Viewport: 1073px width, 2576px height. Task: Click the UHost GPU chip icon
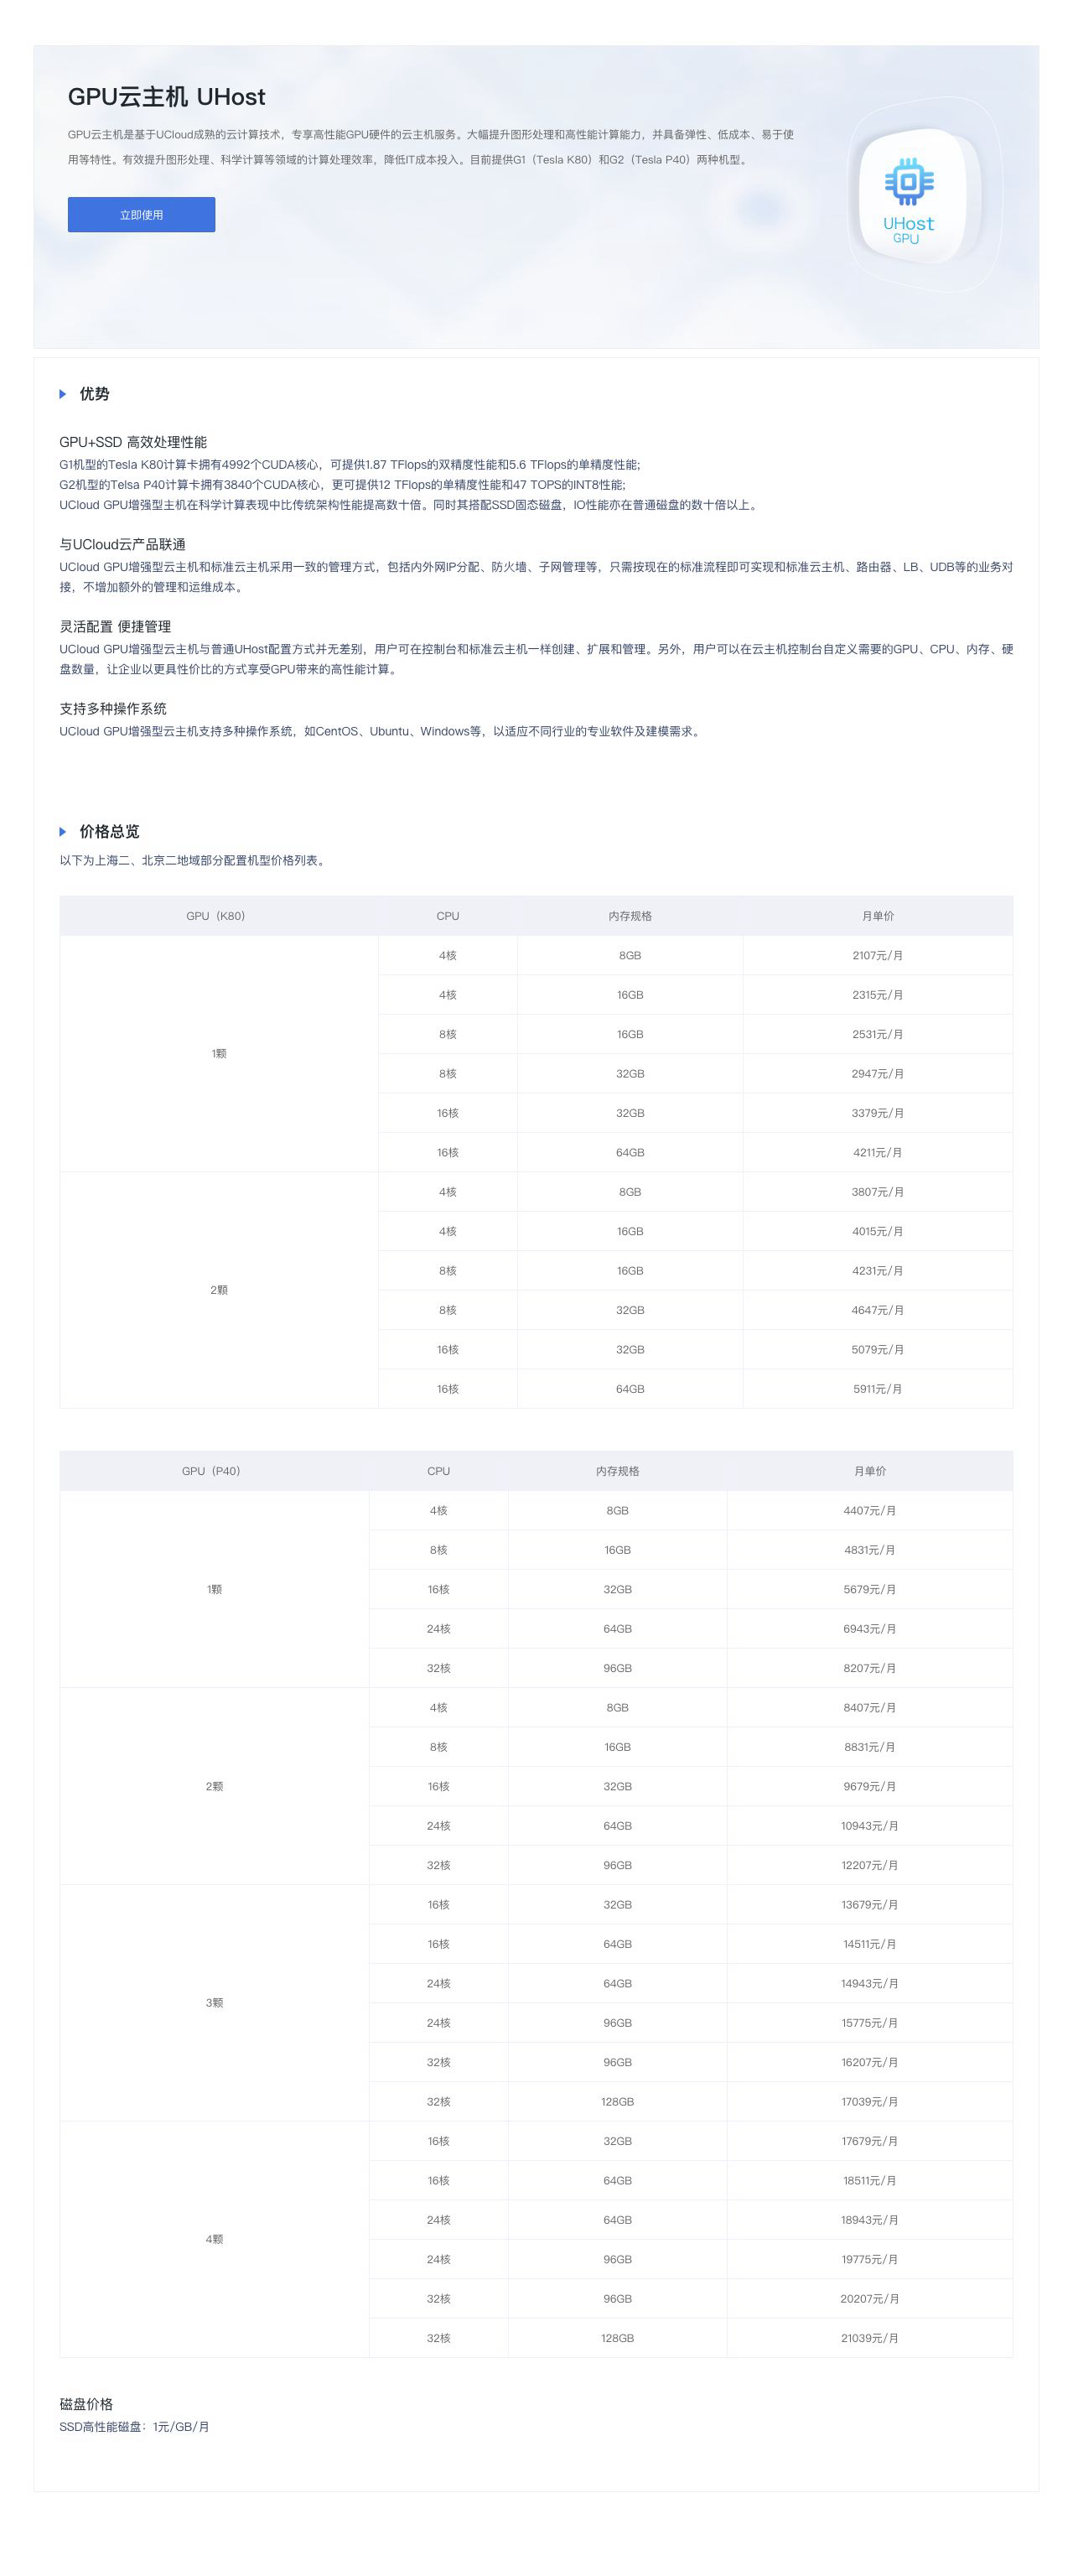pyautogui.click(x=908, y=197)
